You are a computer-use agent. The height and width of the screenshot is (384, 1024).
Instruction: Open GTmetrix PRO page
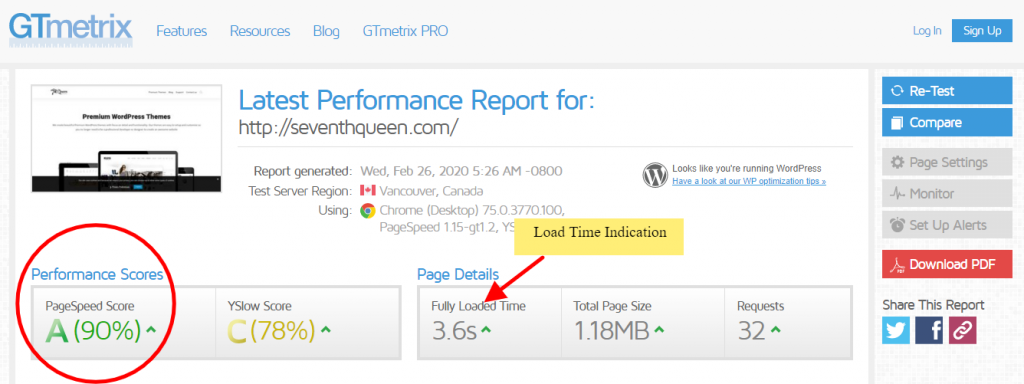[406, 31]
